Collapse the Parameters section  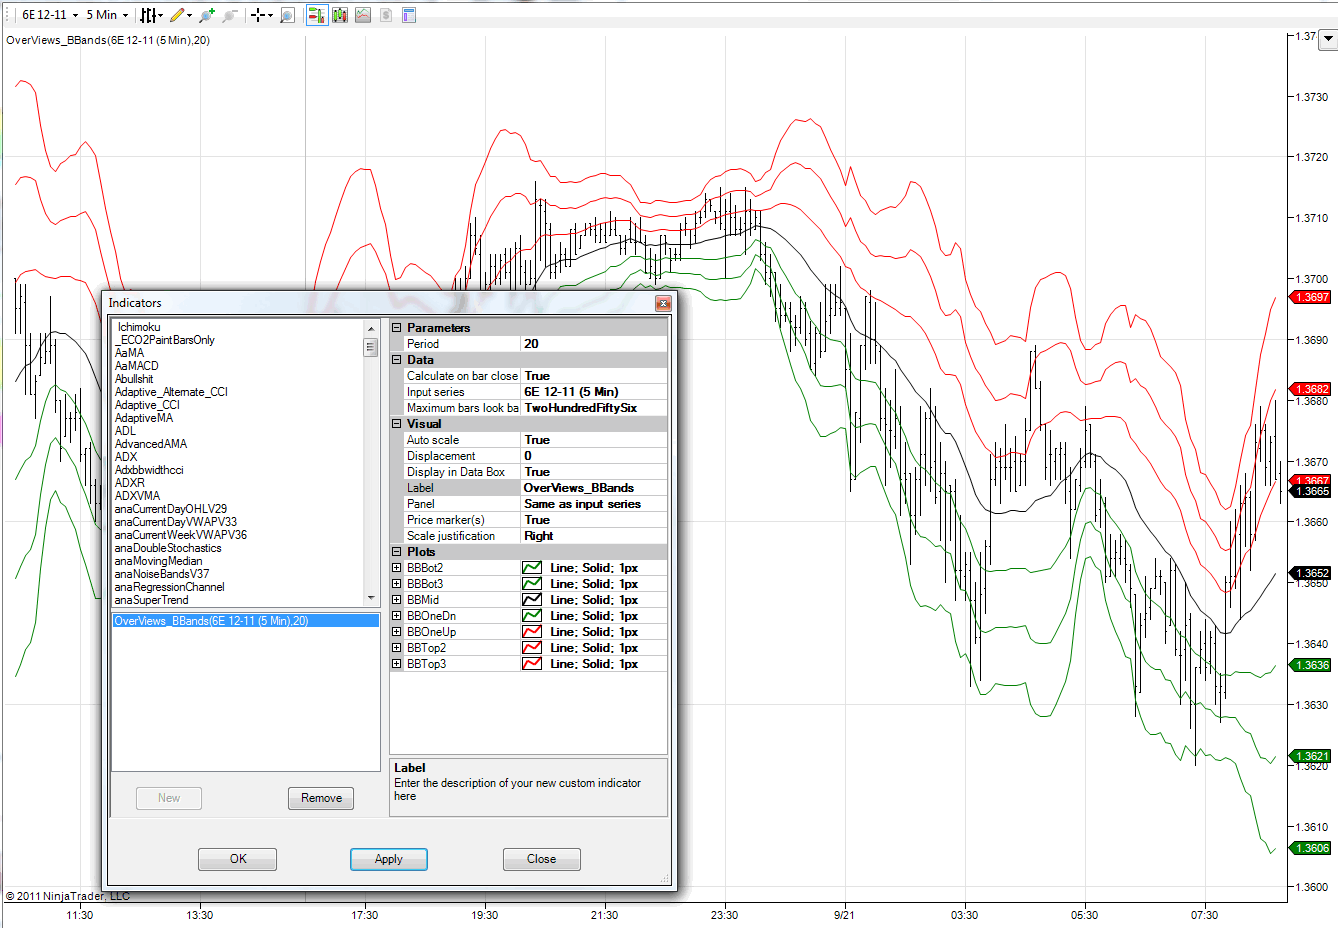tap(397, 328)
